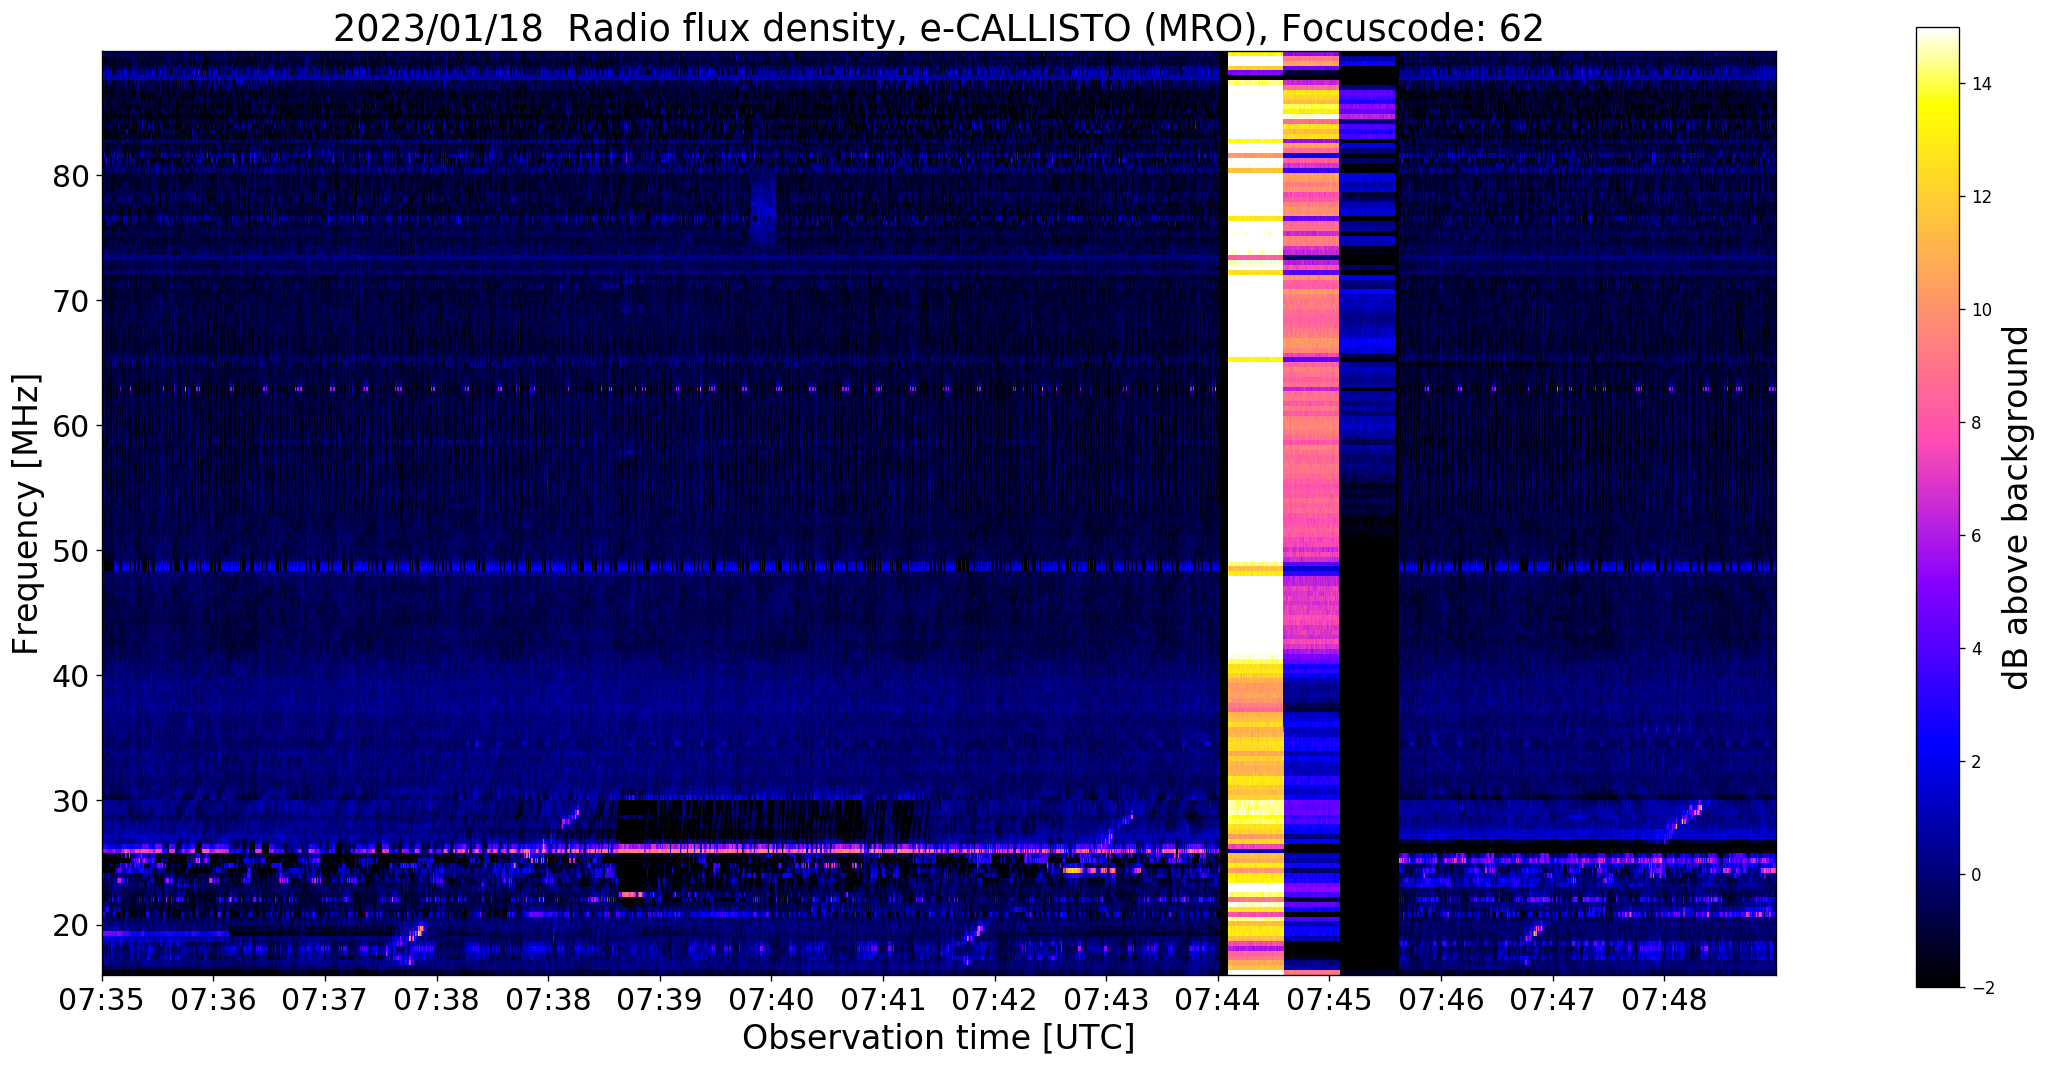Viewport: 2047px width, 1067px height.
Task: Select the 07:36 time tick label
Action: tap(213, 1000)
